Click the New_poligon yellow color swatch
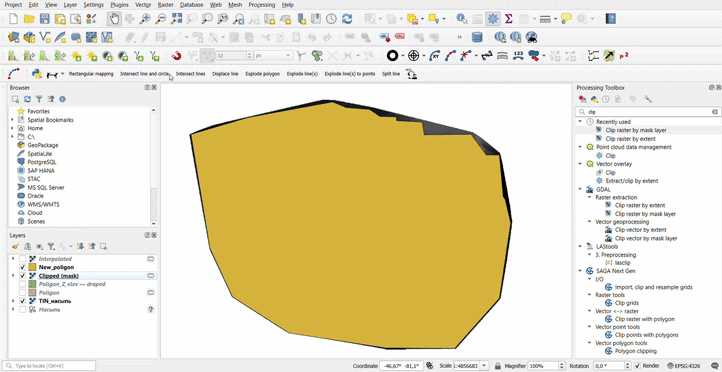The image size is (722, 372). point(32,267)
